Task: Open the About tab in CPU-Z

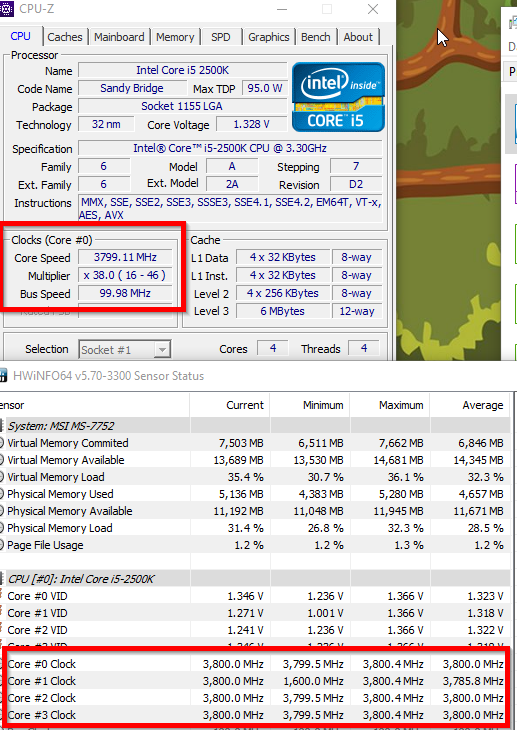Action: point(358,37)
